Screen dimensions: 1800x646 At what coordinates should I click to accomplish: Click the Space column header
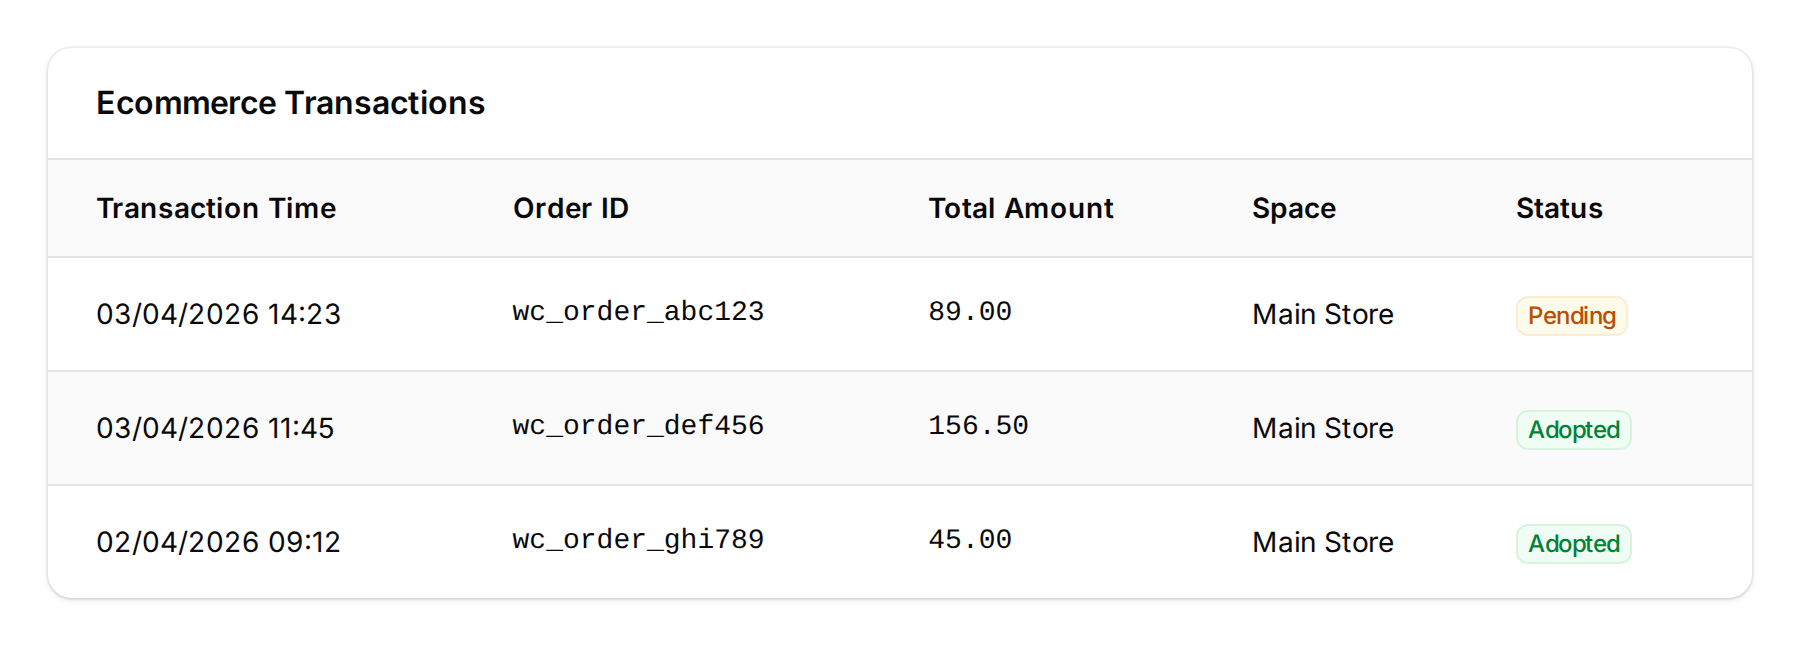[x=1293, y=209]
